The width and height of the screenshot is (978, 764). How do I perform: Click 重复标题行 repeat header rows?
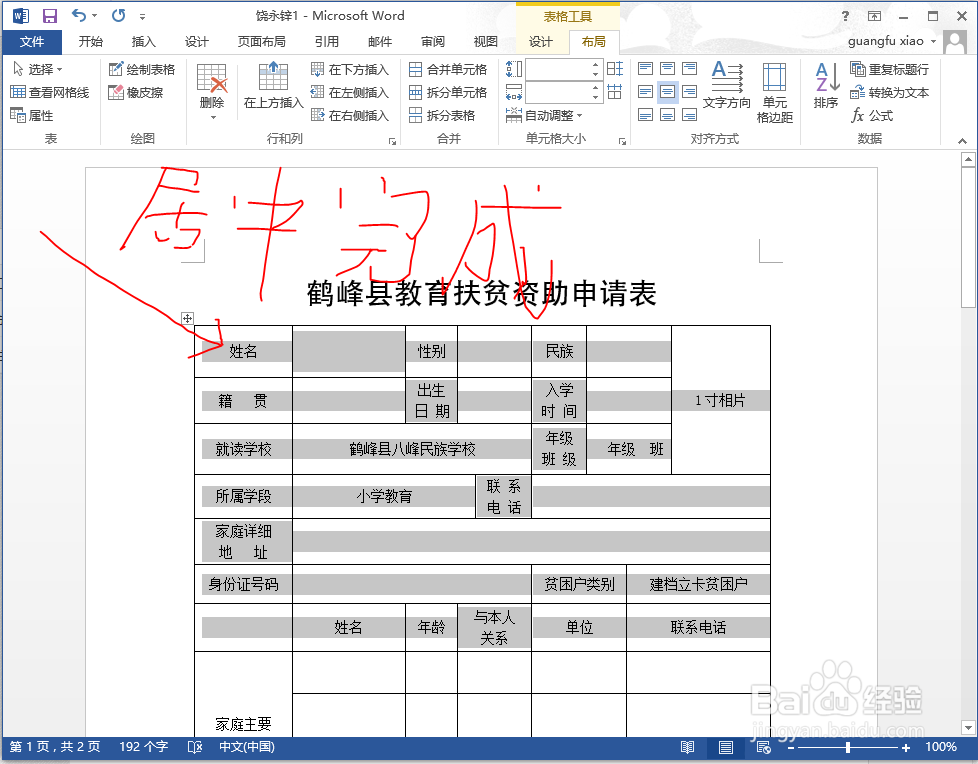pyautogui.click(x=890, y=69)
